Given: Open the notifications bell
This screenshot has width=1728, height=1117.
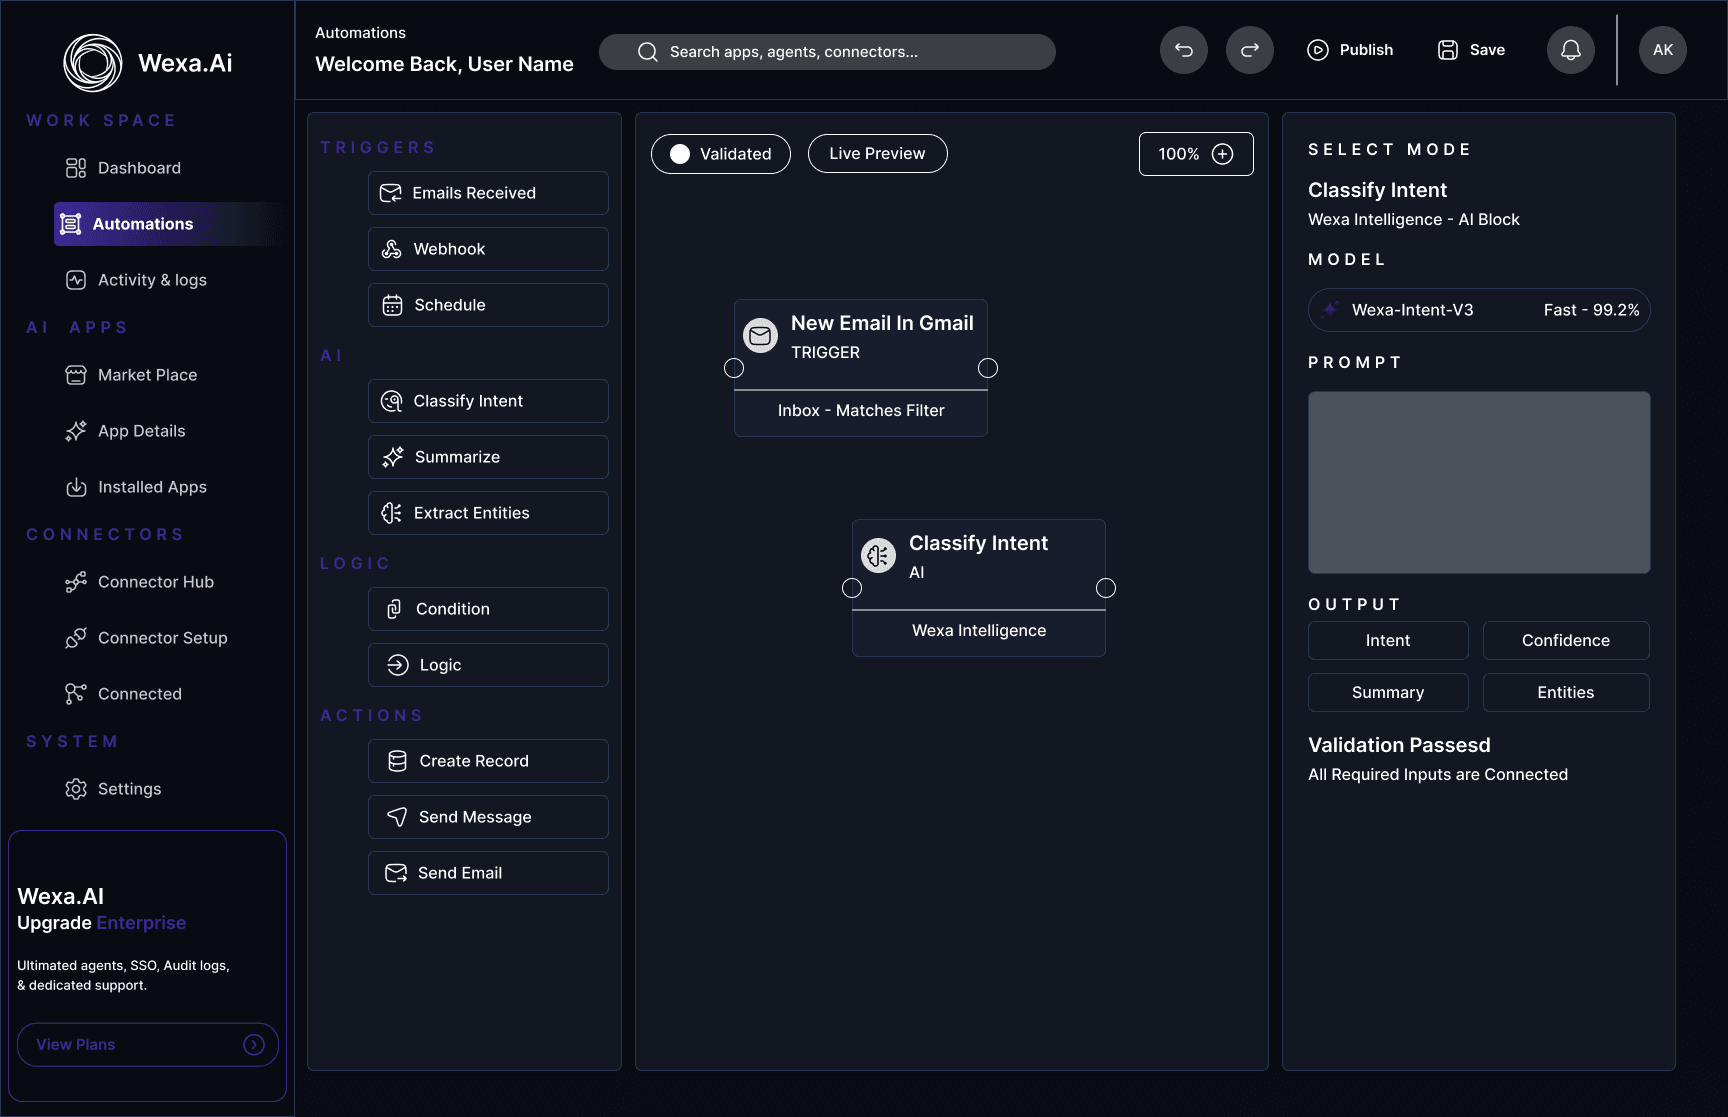Looking at the screenshot, I should point(1571,50).
